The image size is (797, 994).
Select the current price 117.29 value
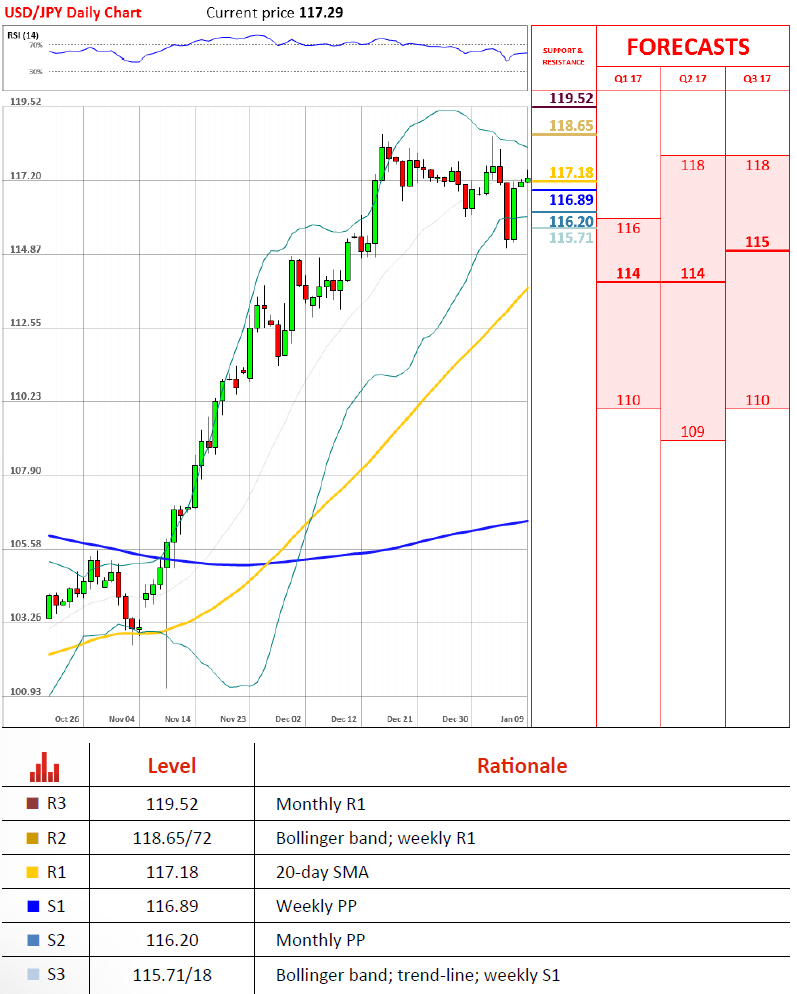coord(321,13)
